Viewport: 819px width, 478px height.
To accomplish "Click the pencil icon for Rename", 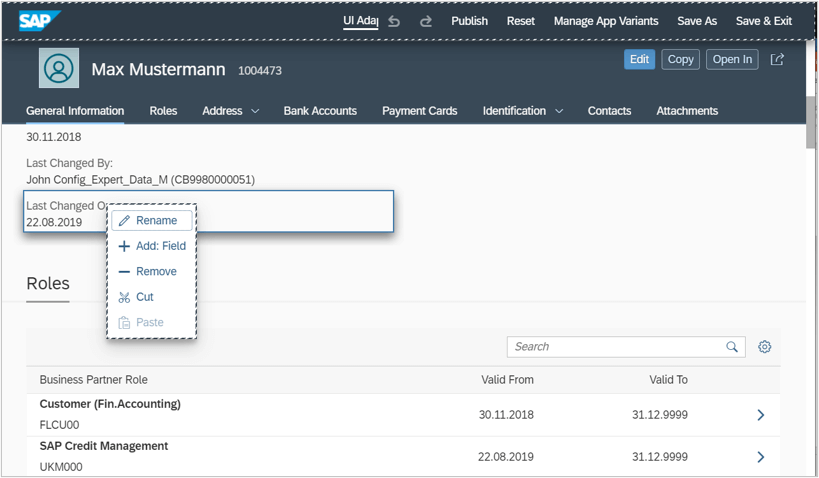I will 124,221.
